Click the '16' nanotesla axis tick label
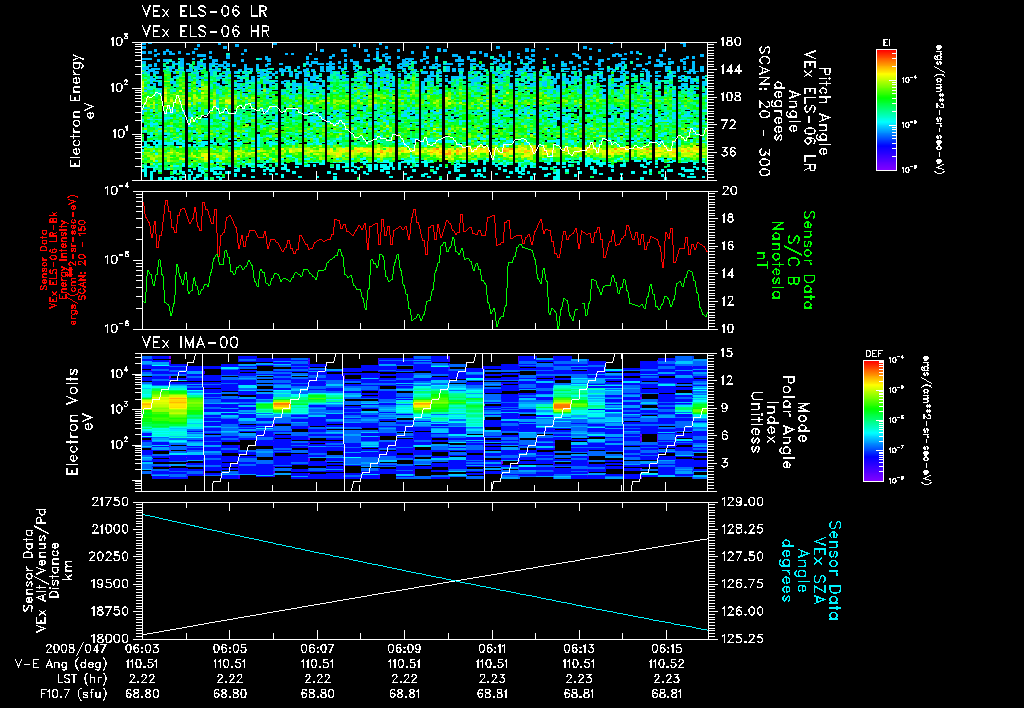 tap(727, 246)
